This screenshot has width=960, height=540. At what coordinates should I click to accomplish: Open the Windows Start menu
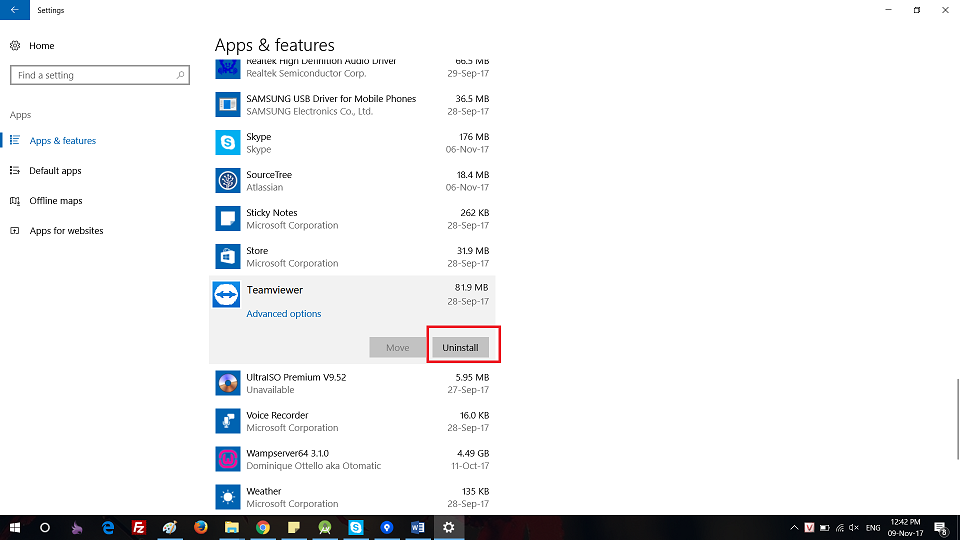tap(15, 528)
